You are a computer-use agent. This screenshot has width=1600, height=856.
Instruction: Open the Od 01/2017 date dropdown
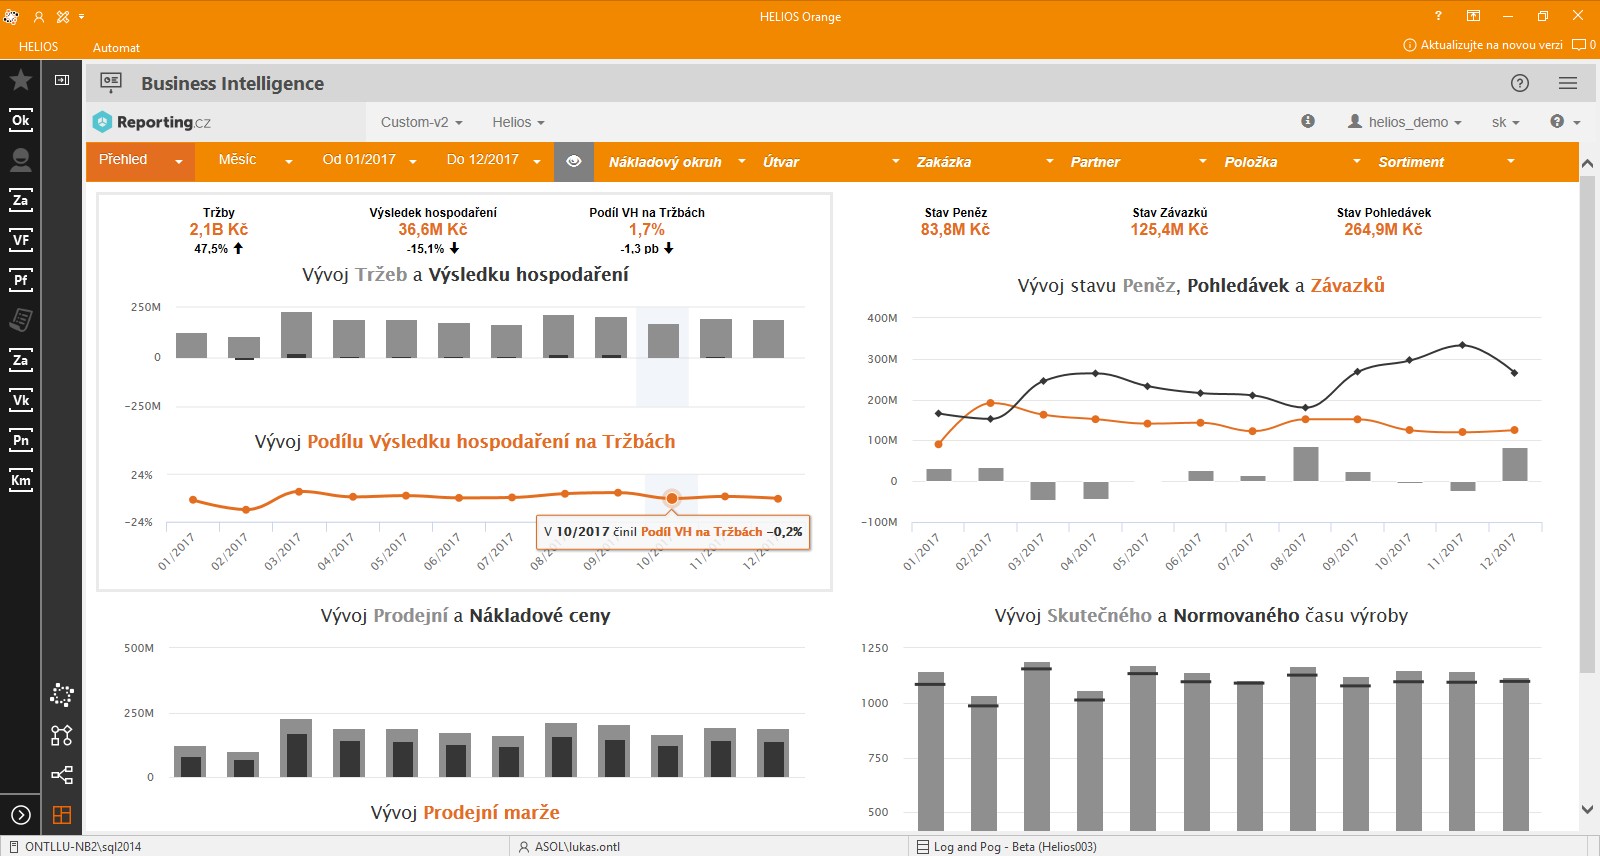(369, 160)
